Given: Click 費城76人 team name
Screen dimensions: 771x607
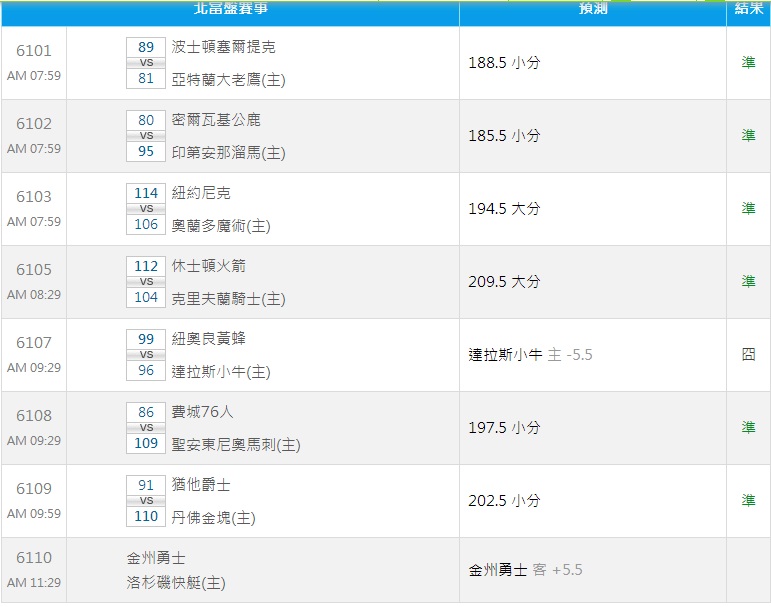Looking at the screenshot, I should (x=203, y=412).
